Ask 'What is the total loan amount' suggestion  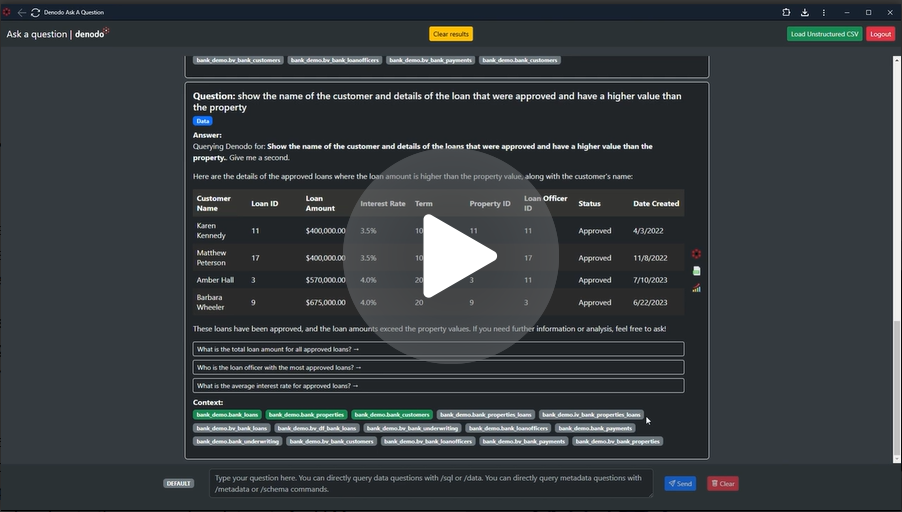coord(438,349)
